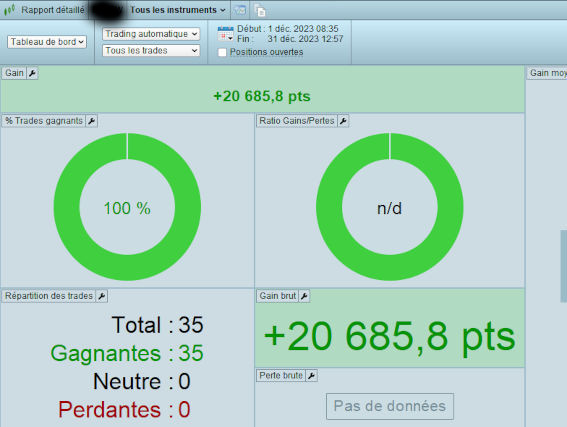Click the Pas de données box
Viewport: 567px width, 427px height.
pos(390,406)
